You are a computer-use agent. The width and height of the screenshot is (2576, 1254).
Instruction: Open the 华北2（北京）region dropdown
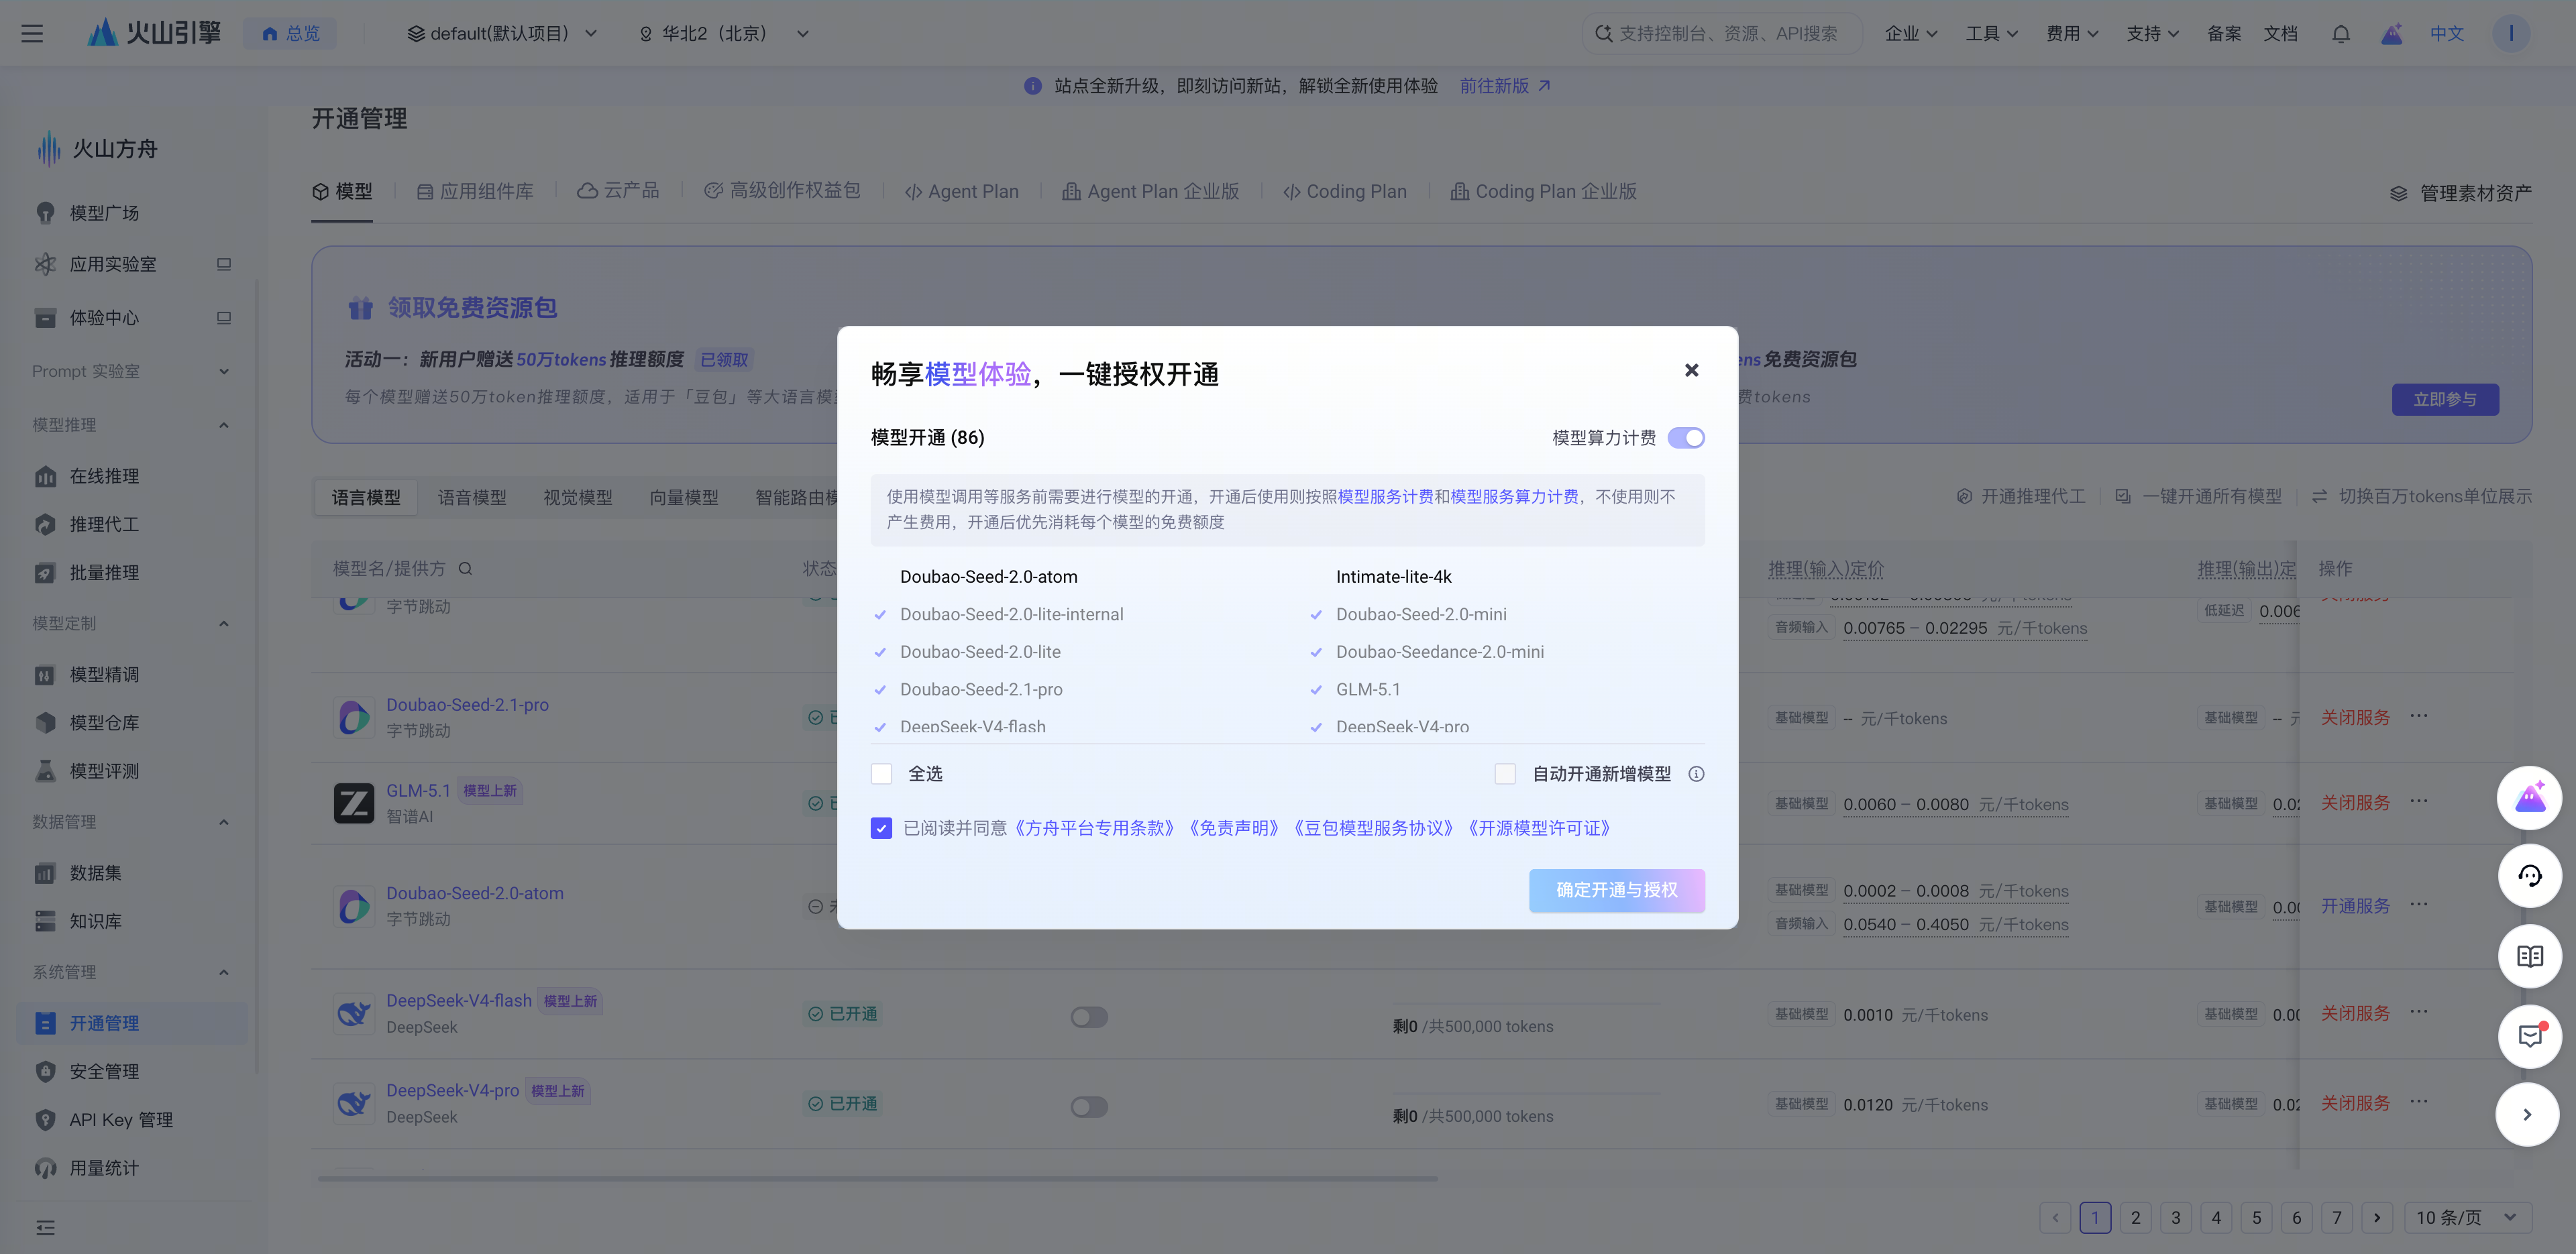724,33
